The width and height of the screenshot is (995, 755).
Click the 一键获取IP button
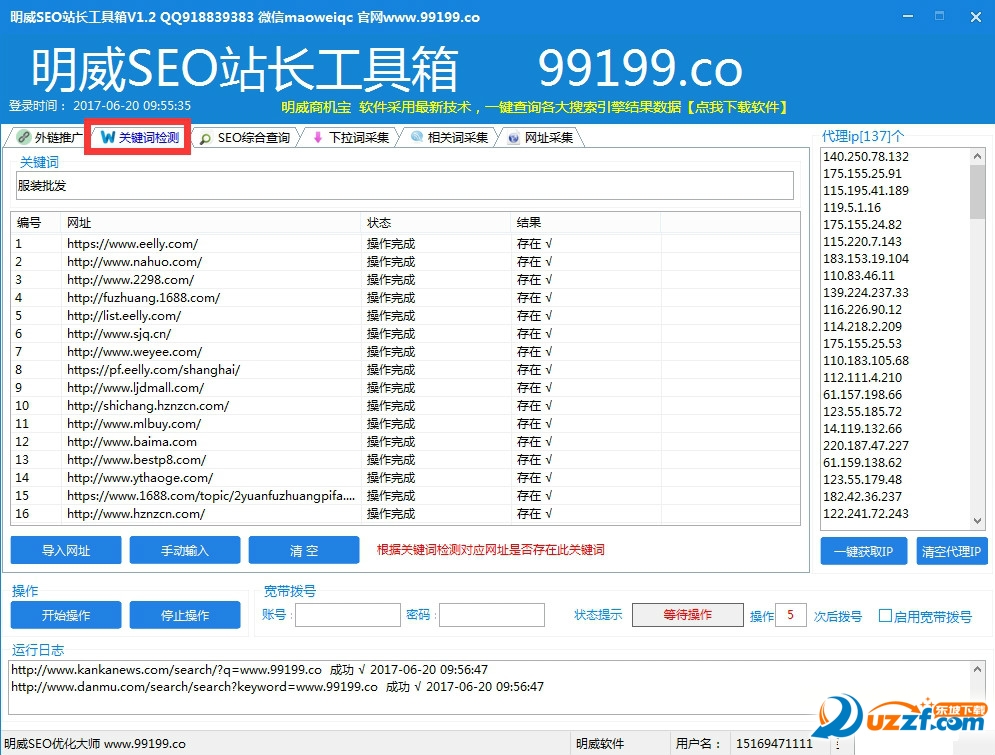point(863,551)
